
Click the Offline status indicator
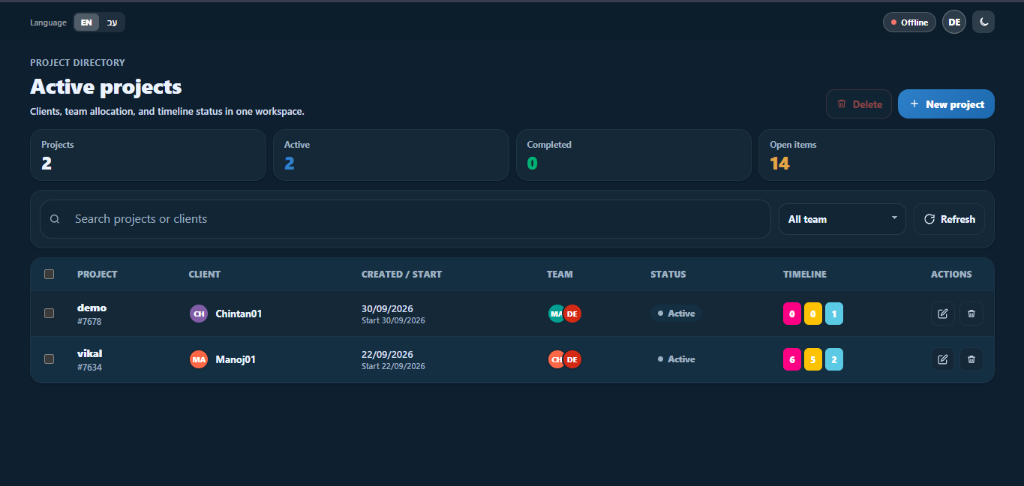(x=909, y=22)
